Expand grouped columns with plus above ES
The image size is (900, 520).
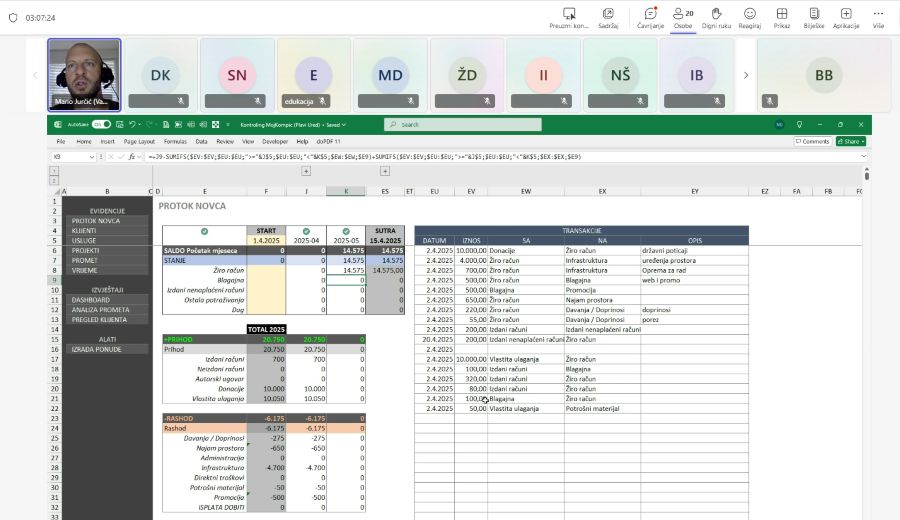(x=385, y=171)
